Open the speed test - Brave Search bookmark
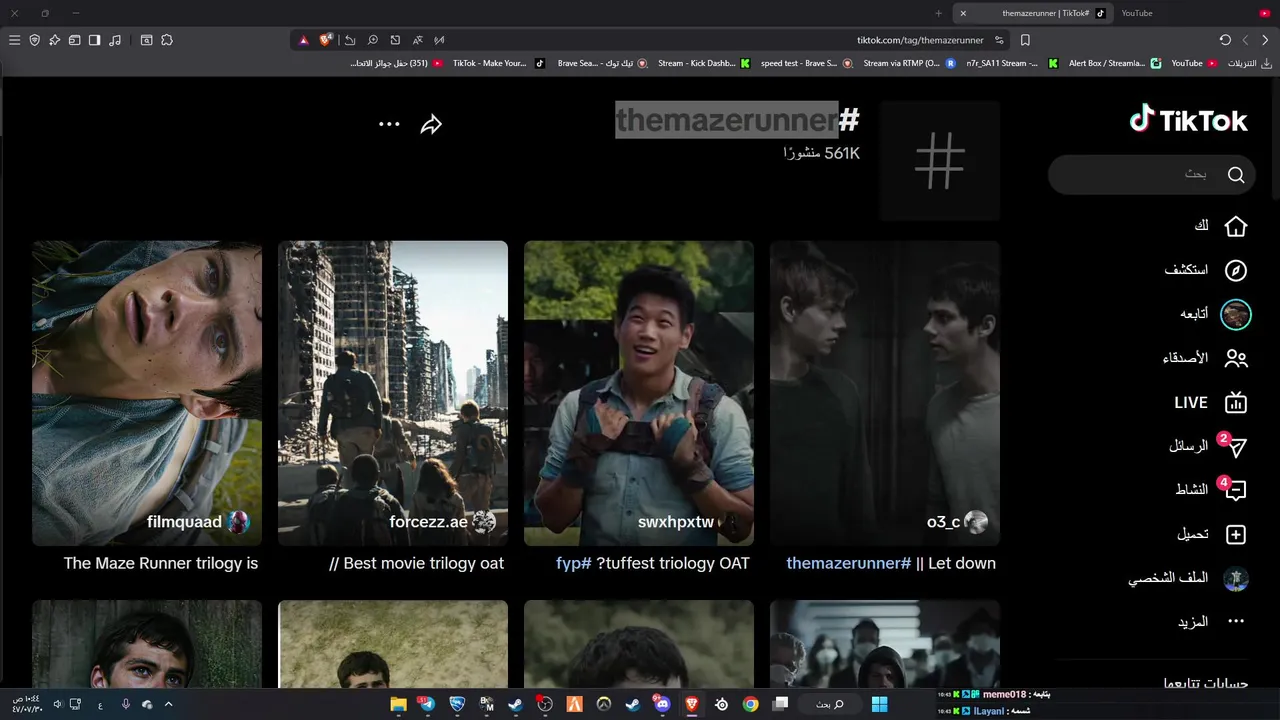Viewport: 1280px width, 720px height. click(806, 63)
